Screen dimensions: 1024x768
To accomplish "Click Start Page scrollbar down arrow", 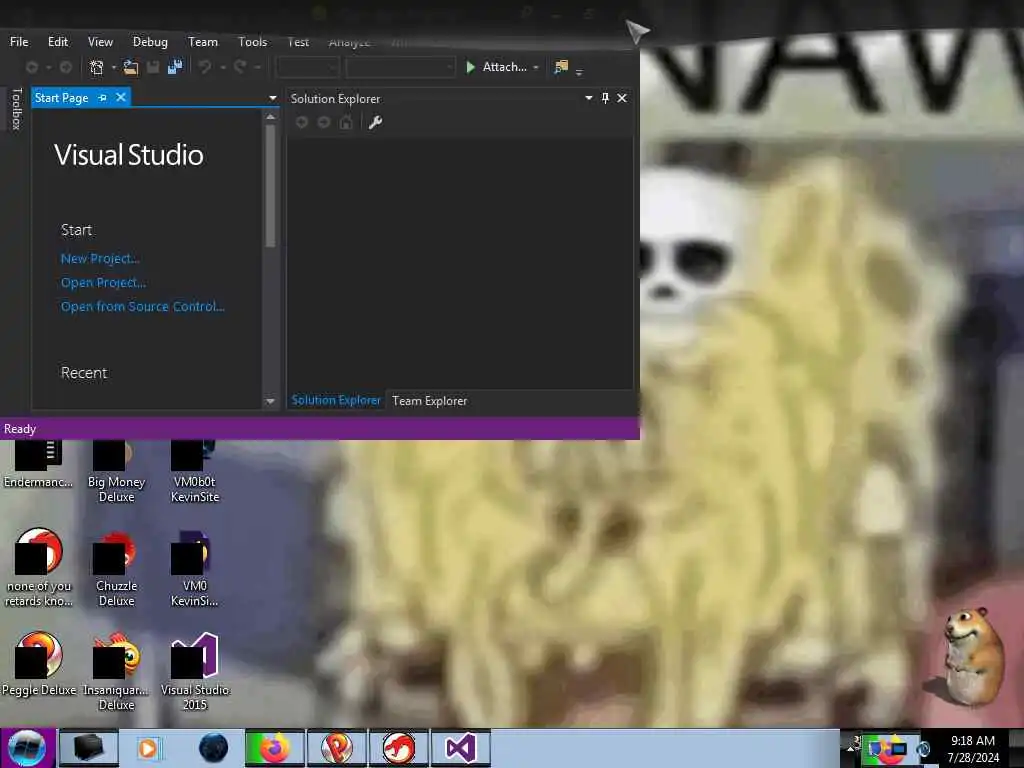I will tap(270, 400).
